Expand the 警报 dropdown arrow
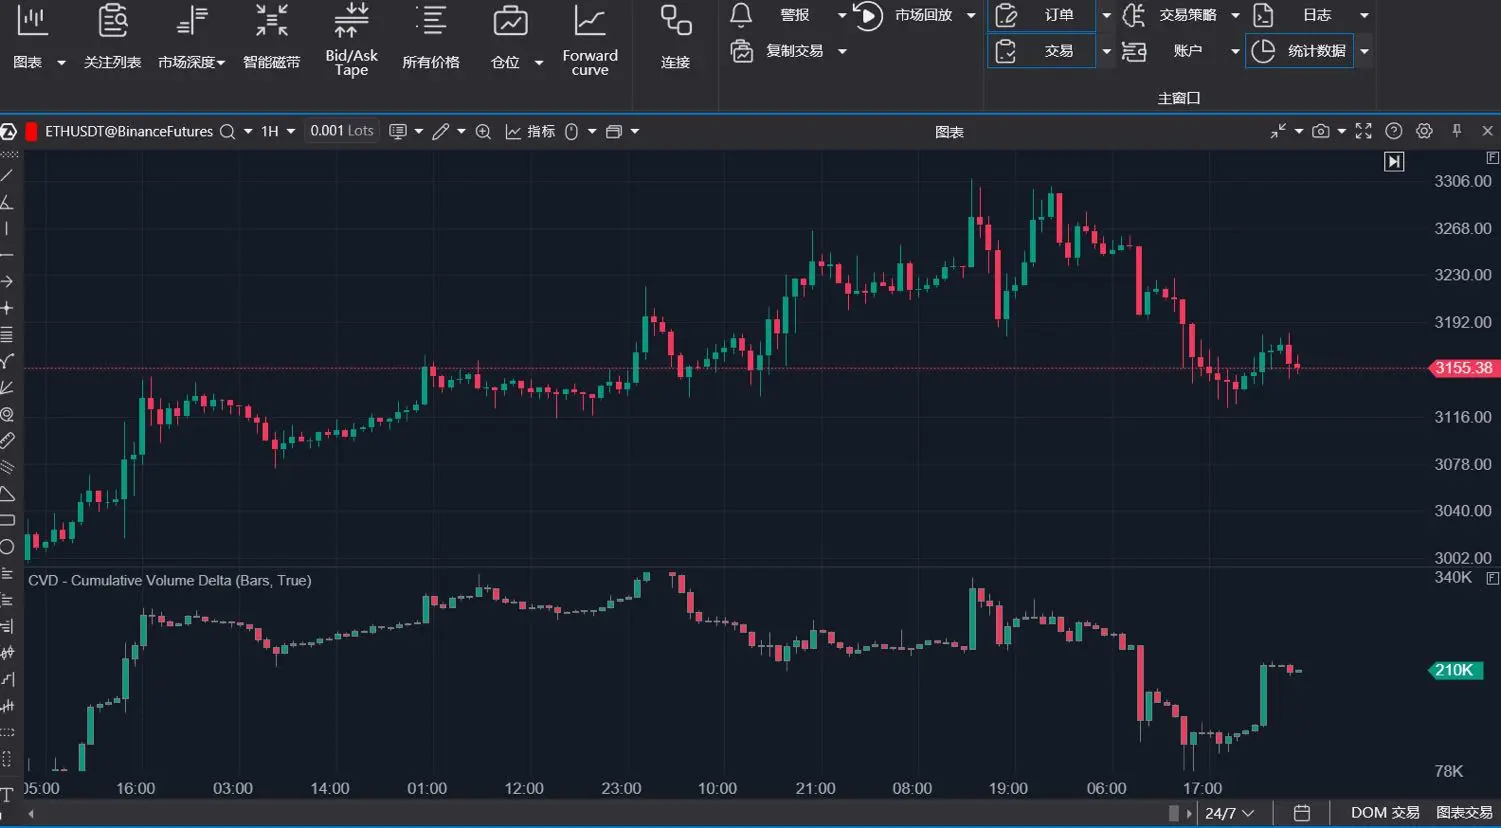This screenshot has width=1501, height=828. 842,15
